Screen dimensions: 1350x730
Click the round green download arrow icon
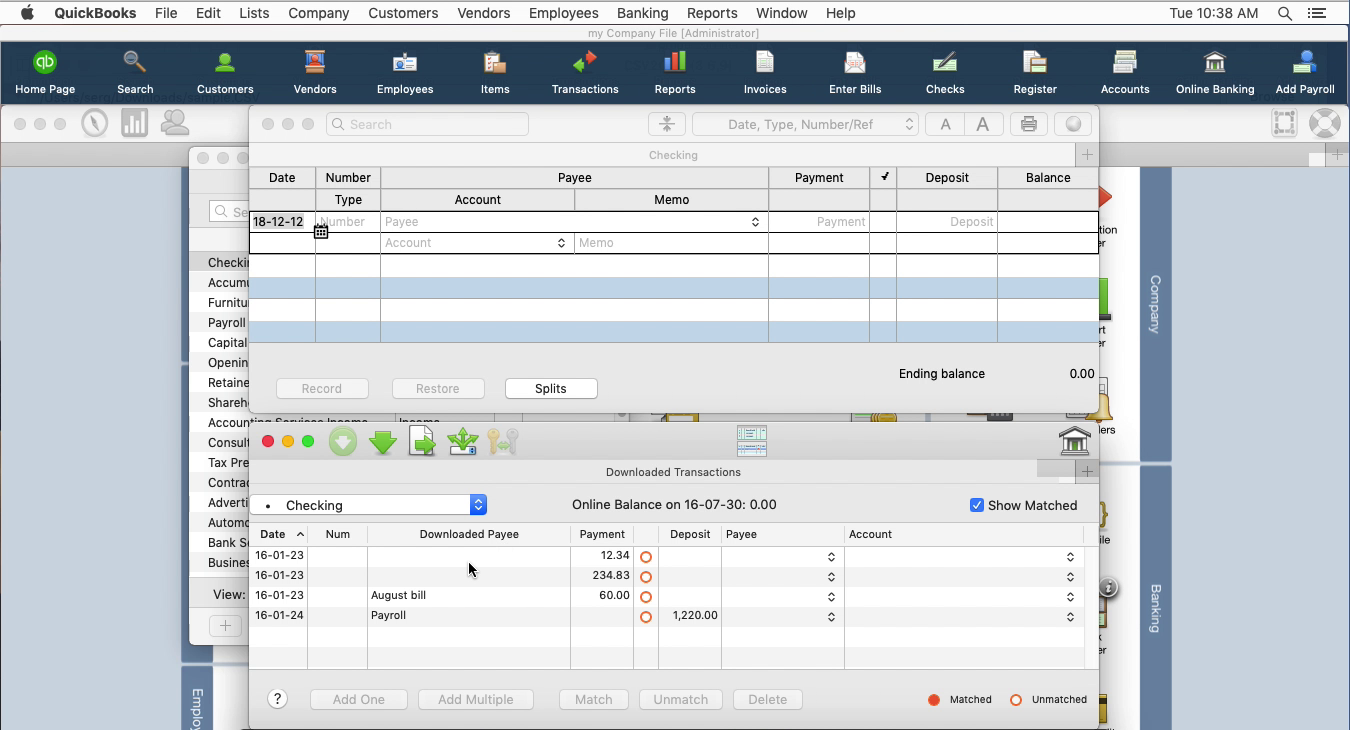[343, 441]
